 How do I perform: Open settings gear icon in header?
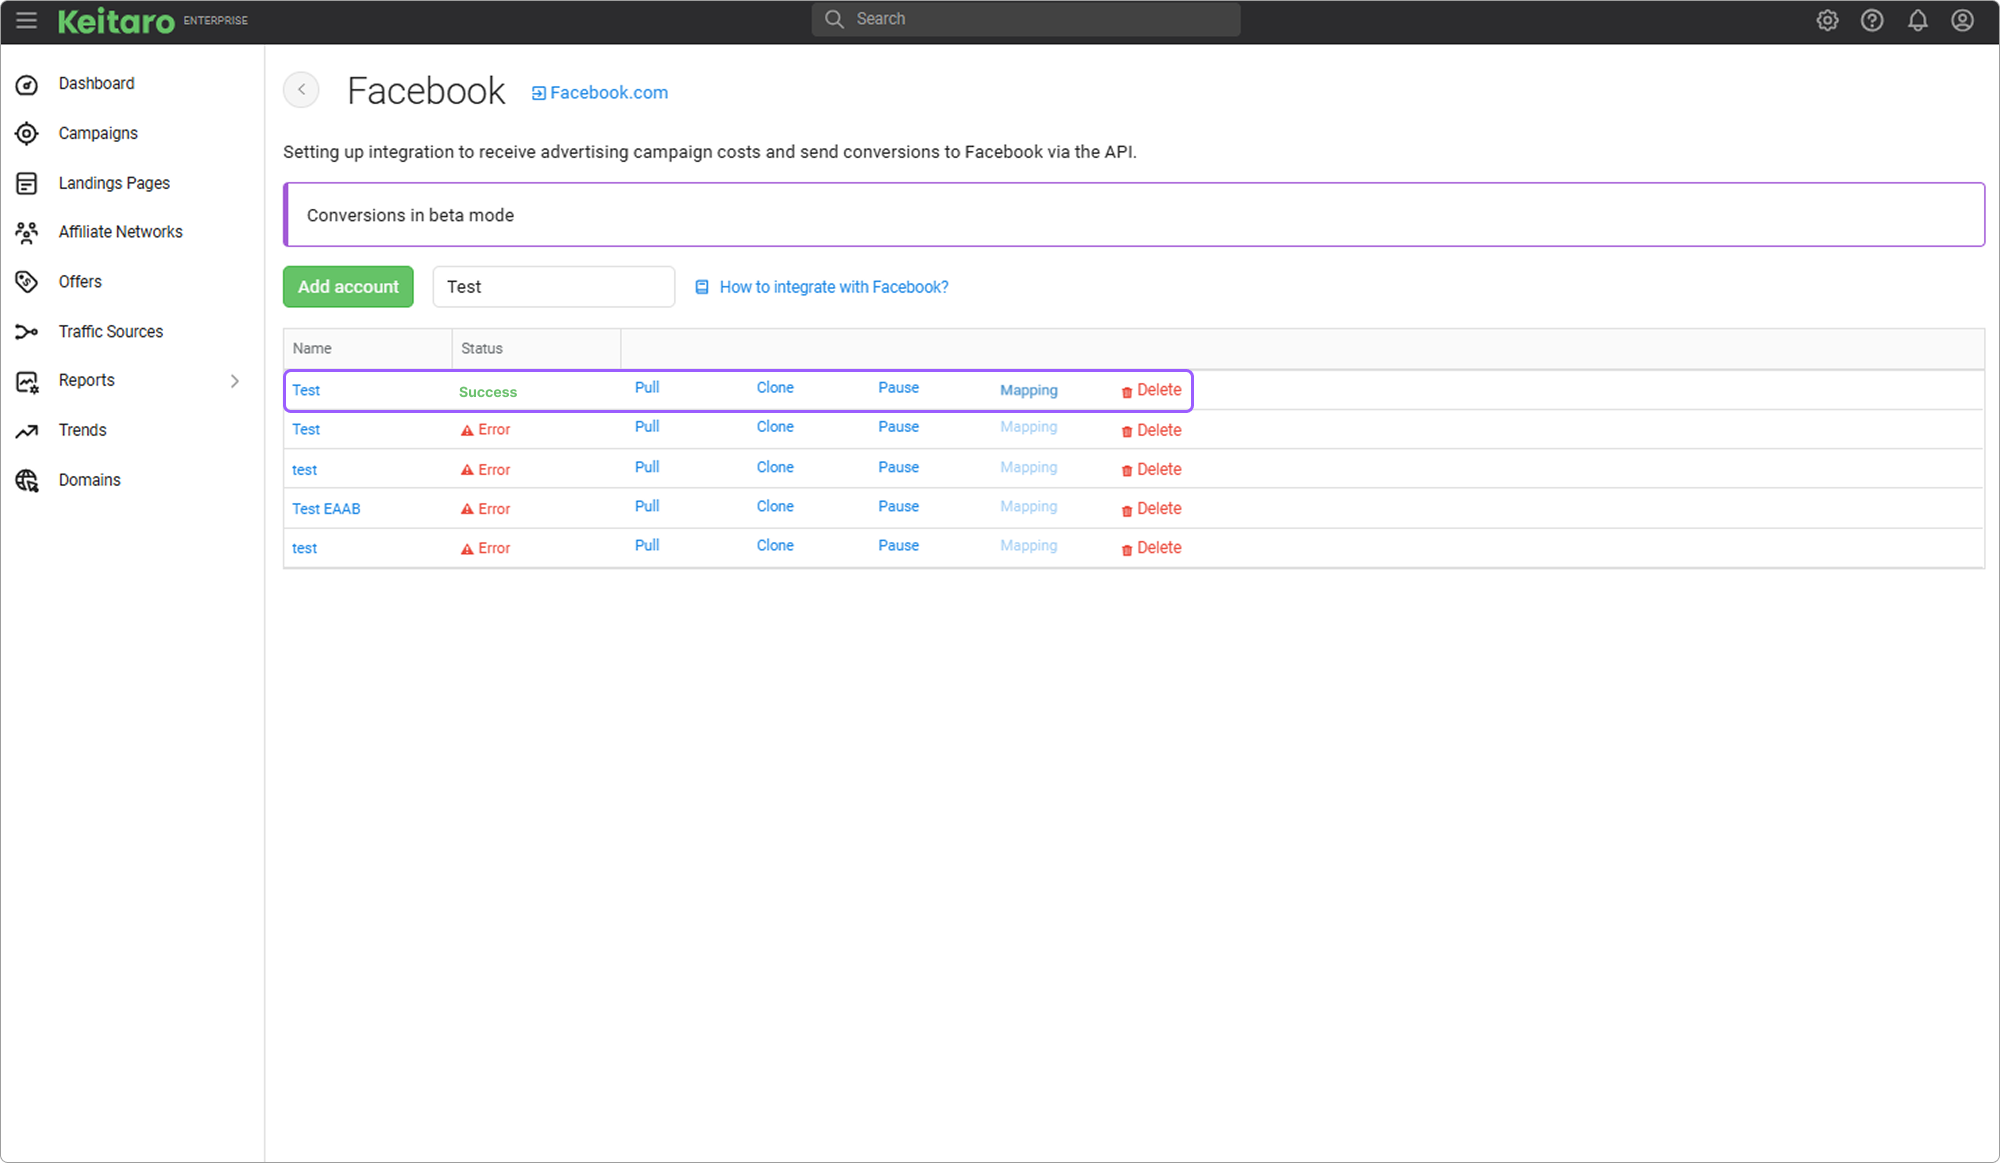[x=1827, y=20]
